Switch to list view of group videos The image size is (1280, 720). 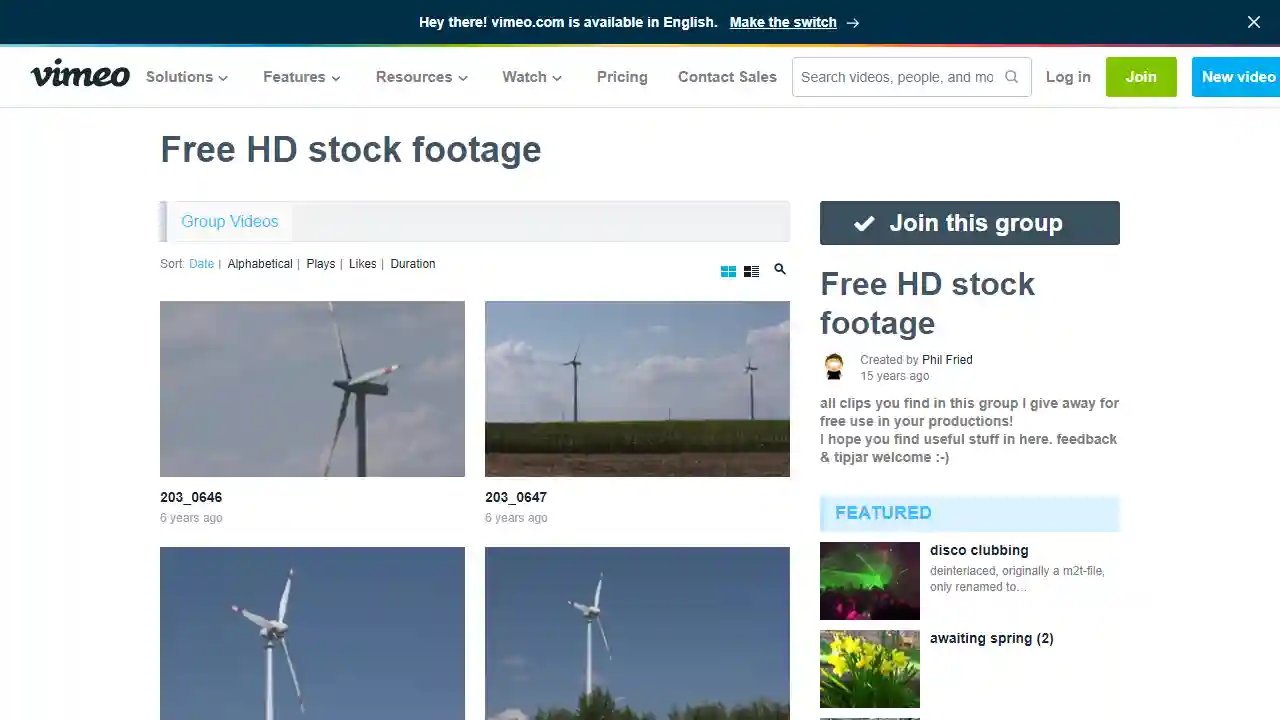pyautogui.click(x=751, y=270)
